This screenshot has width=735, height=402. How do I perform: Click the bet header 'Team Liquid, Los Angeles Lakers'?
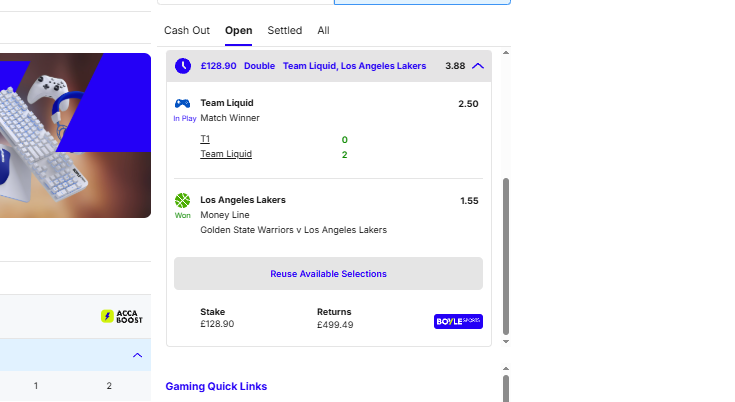(x=354, y=66)
